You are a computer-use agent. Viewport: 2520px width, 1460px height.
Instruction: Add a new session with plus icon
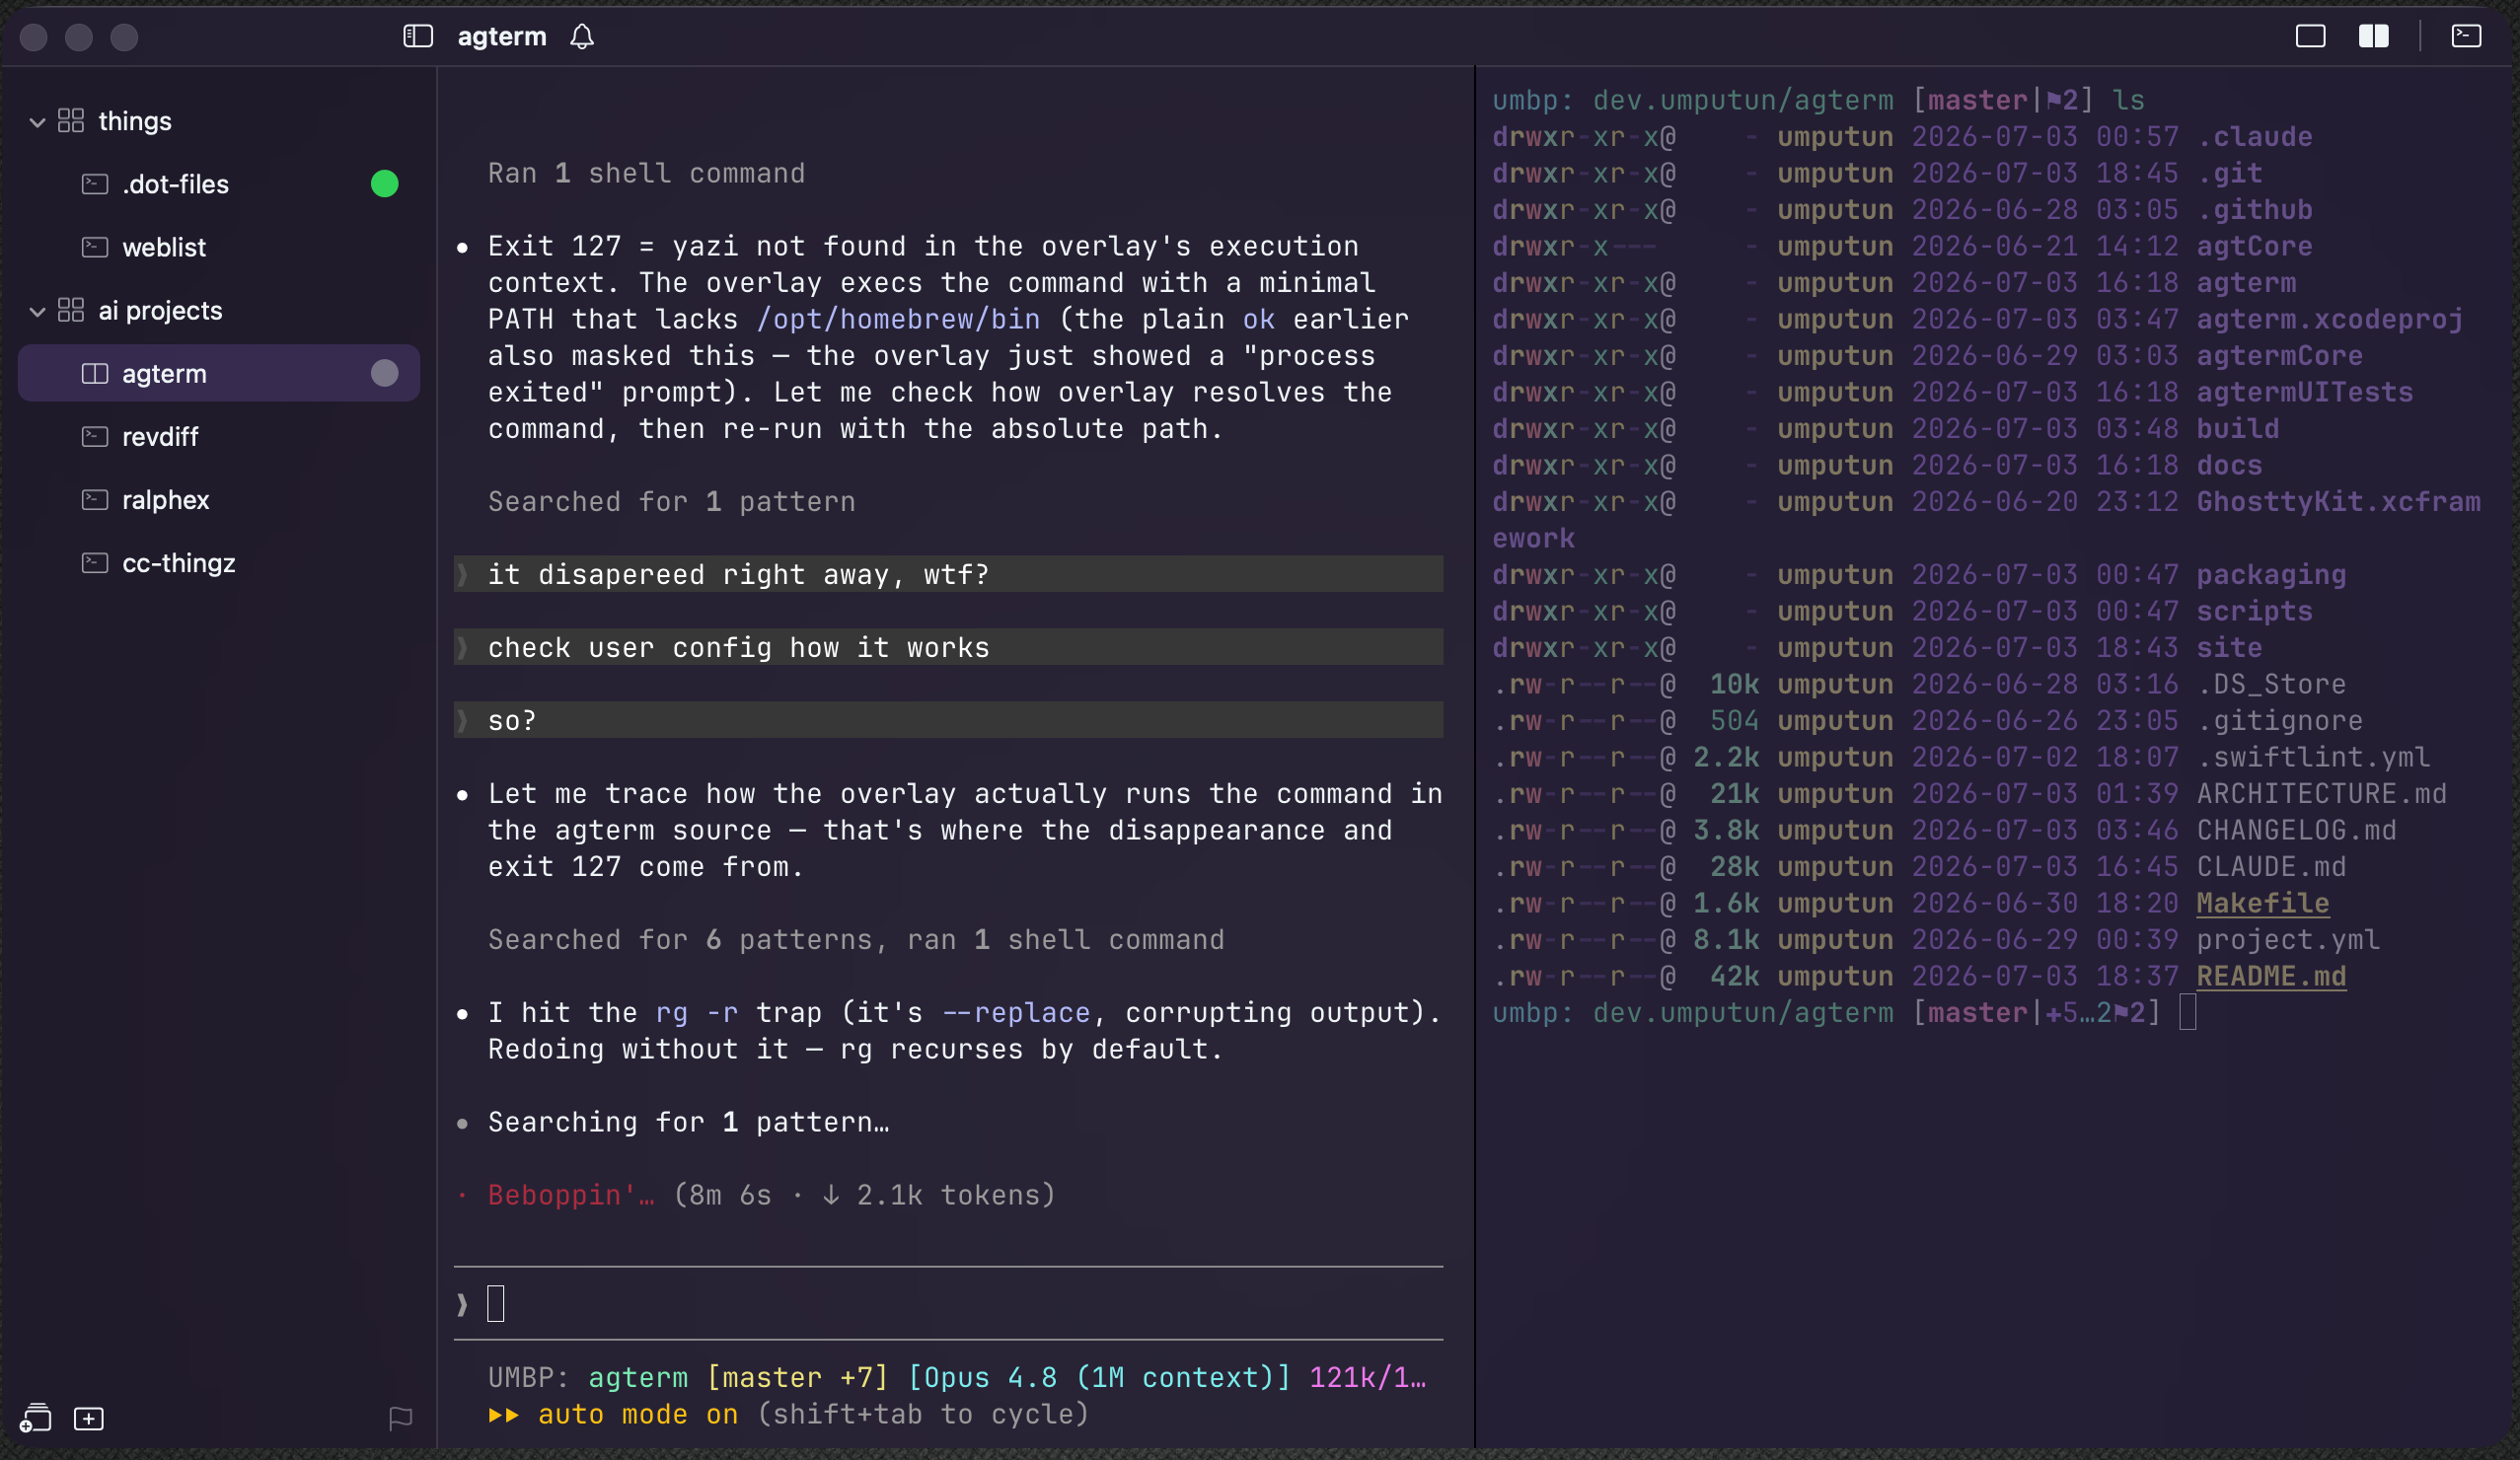89,1418
